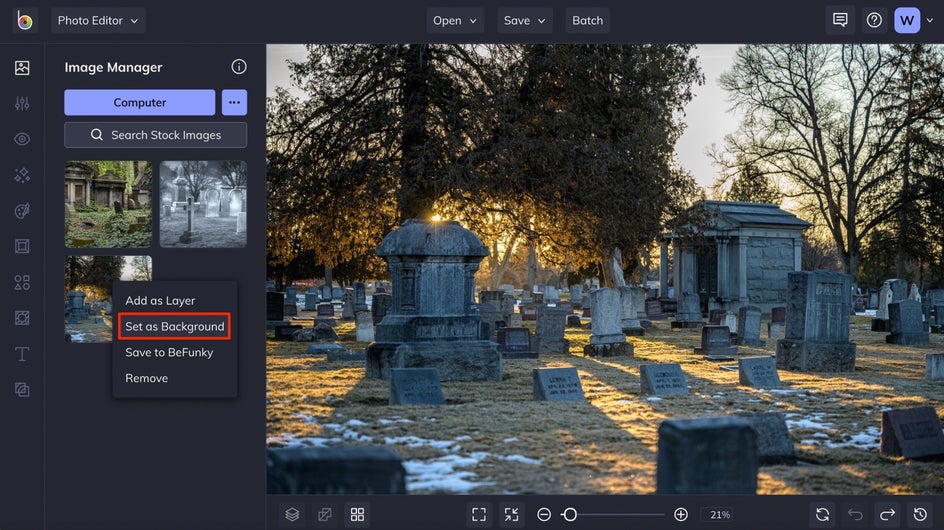The width and height of the screenshot is (944, 530).
Task: Click the collapse-arrows zoom icon
Action: coord(511,514)
